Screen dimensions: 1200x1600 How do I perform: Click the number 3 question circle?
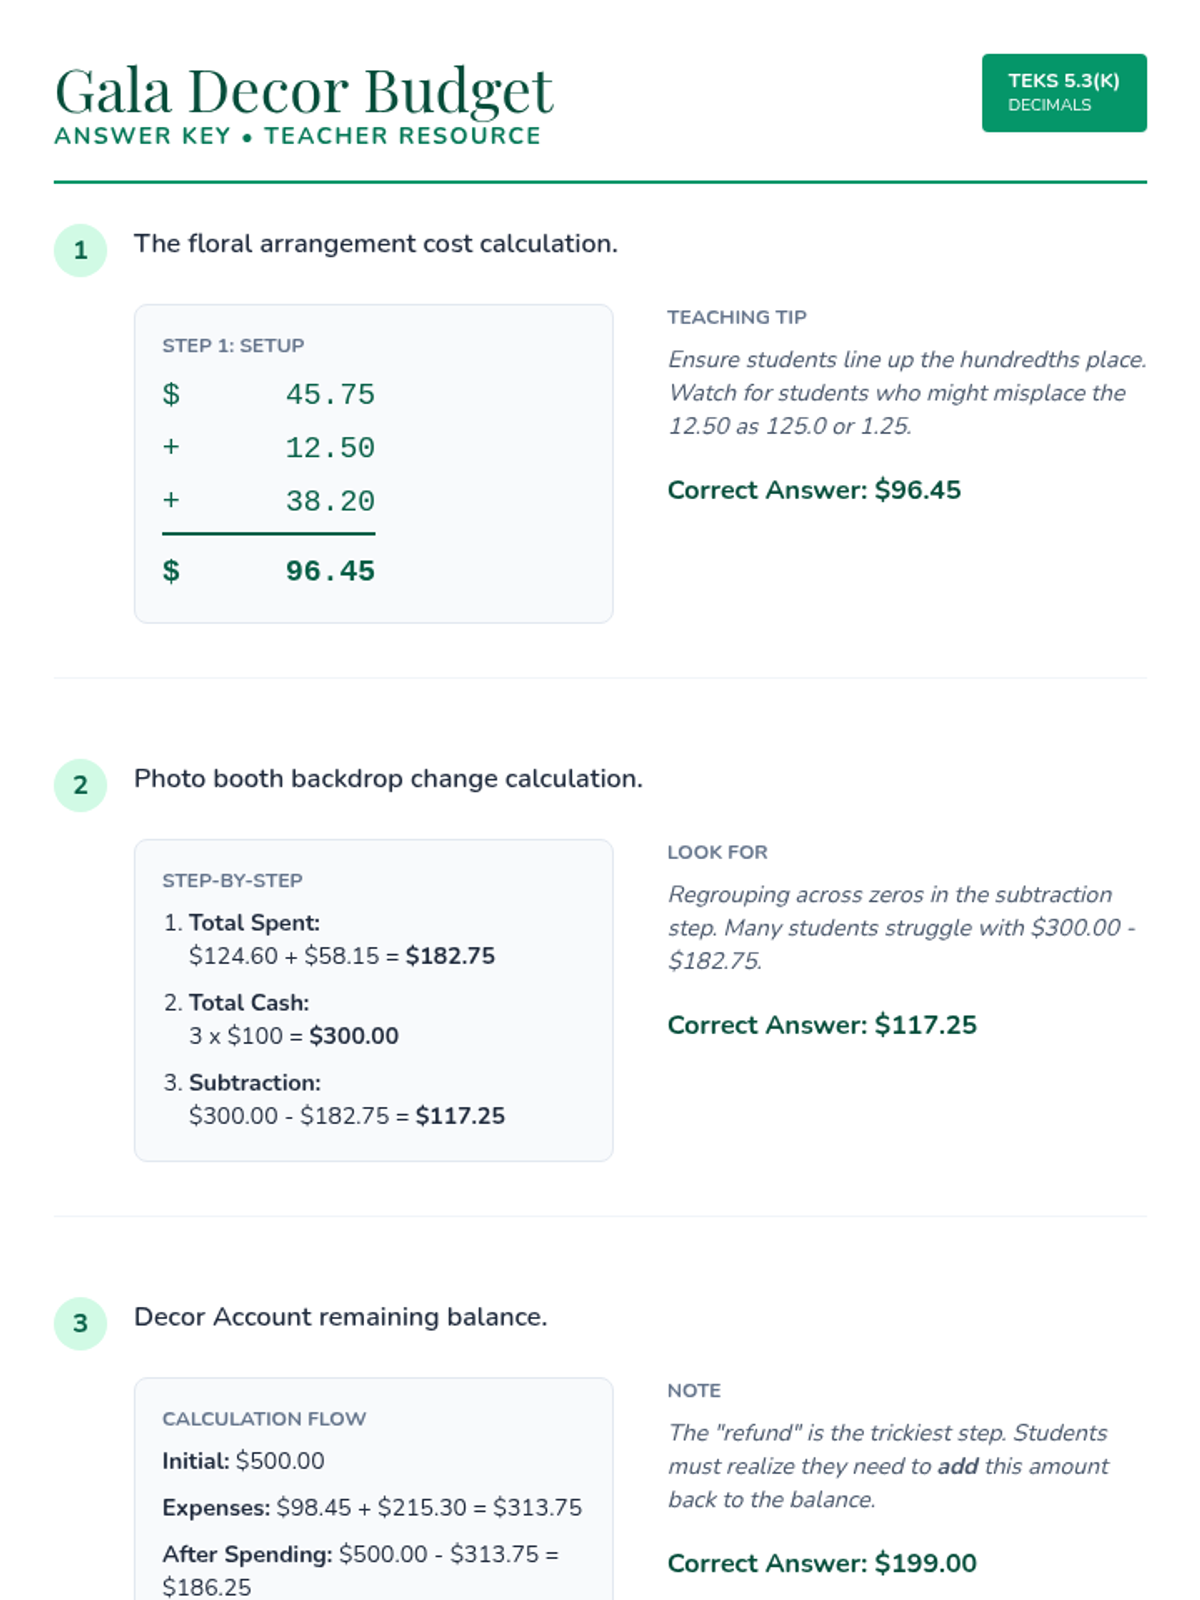coord(80,1323)
